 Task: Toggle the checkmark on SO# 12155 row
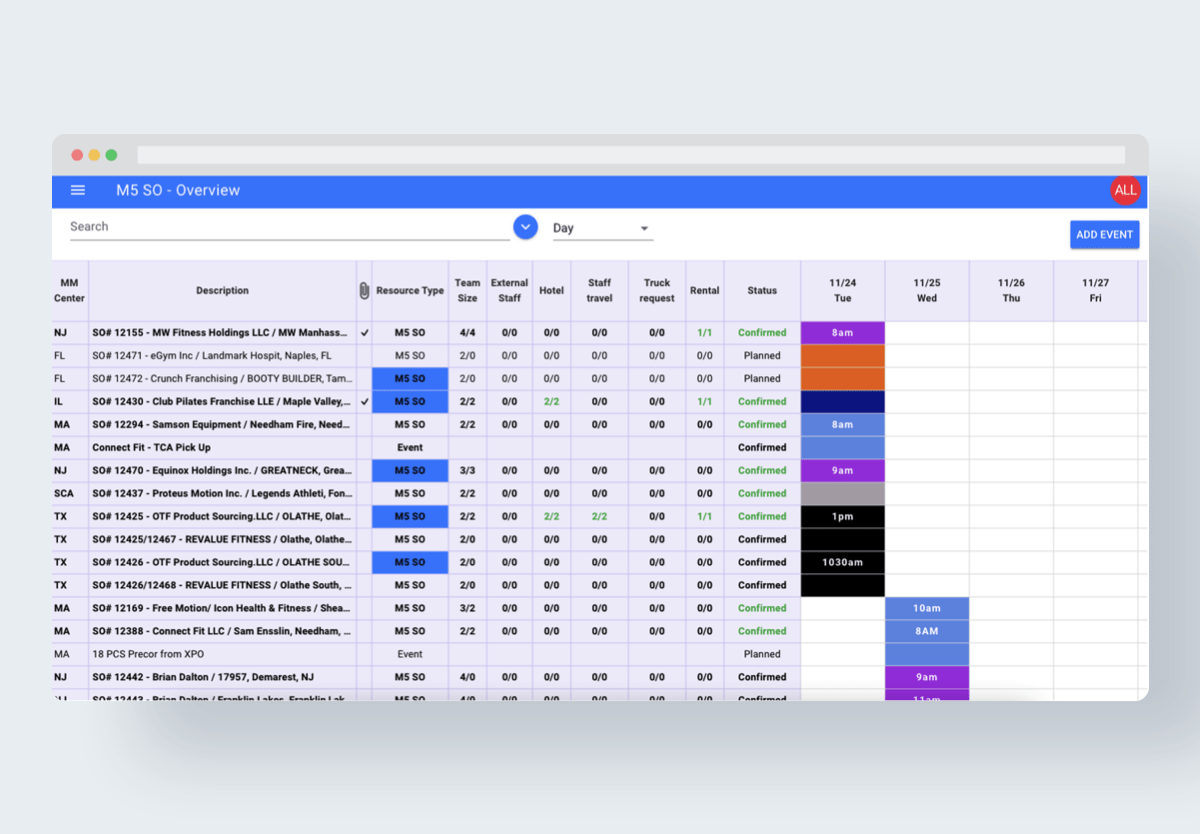[x=364, y=332]
